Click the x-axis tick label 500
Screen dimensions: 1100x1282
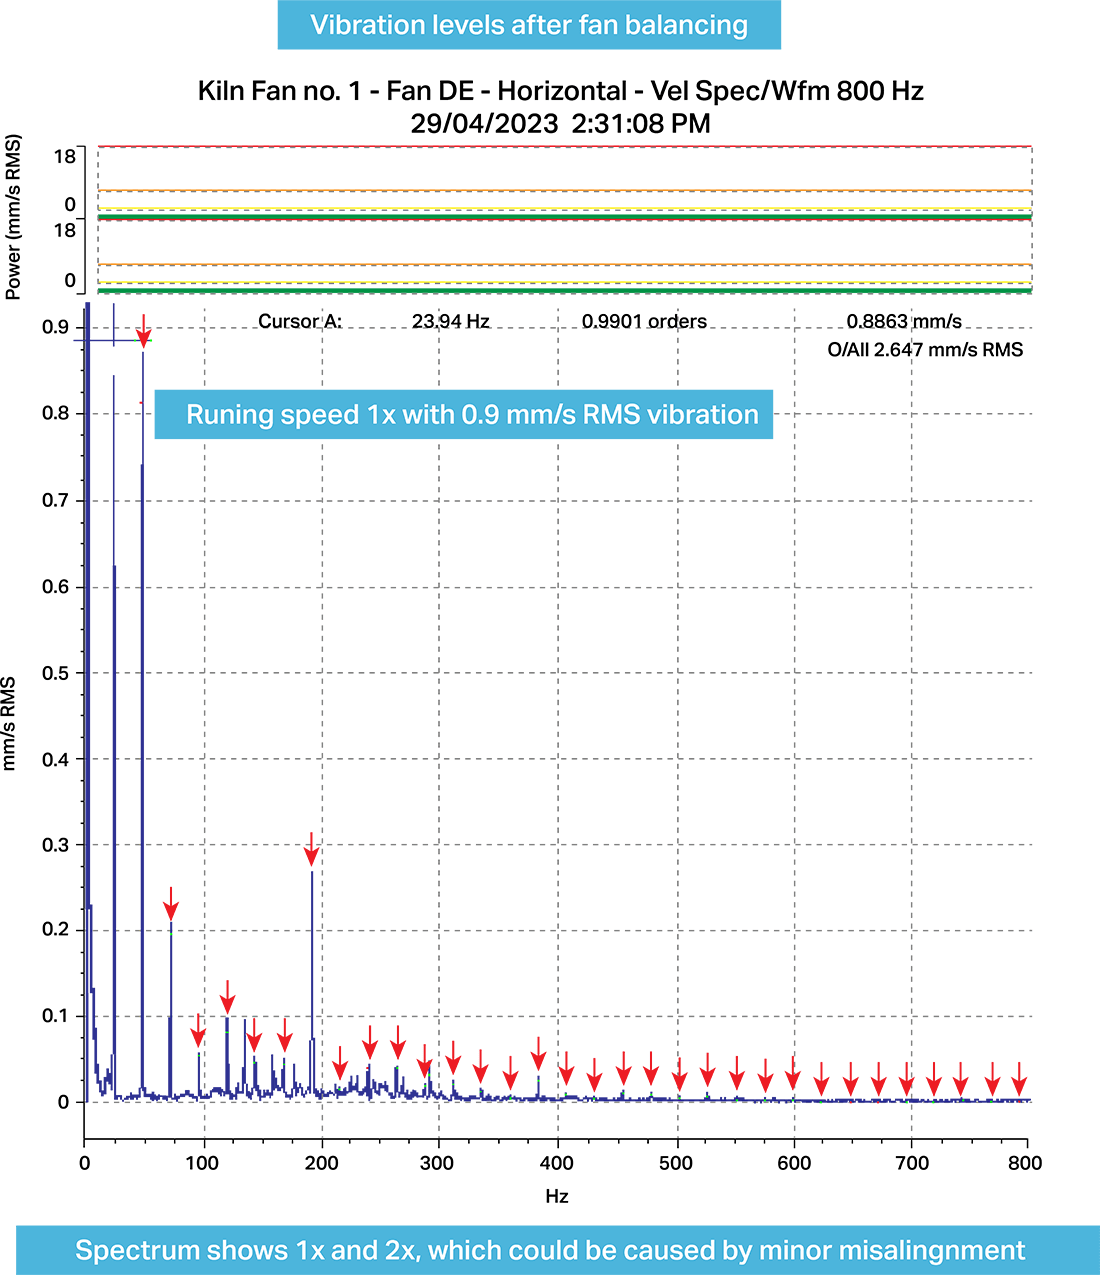tap(677, 1163)
